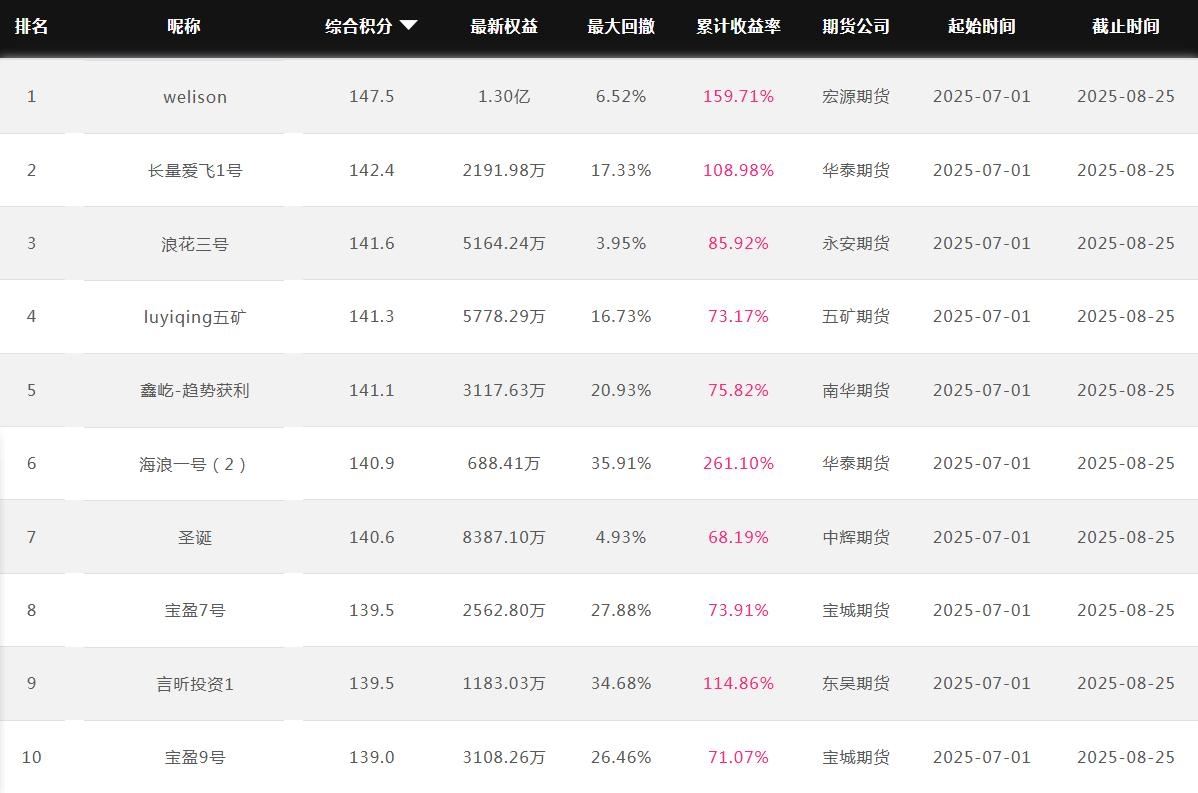Click 五矿期货 company cell
The height and width of the screenshot is (793, 1198).
(856, 316)
